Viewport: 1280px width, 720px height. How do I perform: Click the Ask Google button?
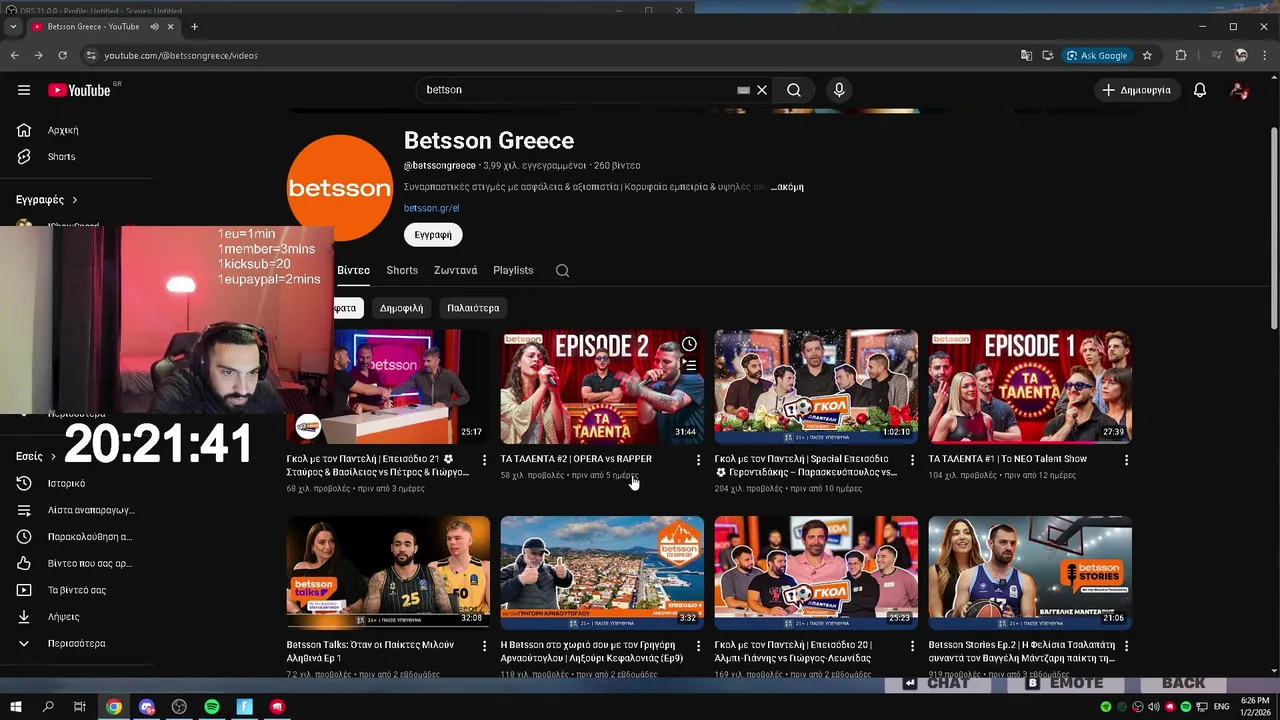tap(1097, 55)
